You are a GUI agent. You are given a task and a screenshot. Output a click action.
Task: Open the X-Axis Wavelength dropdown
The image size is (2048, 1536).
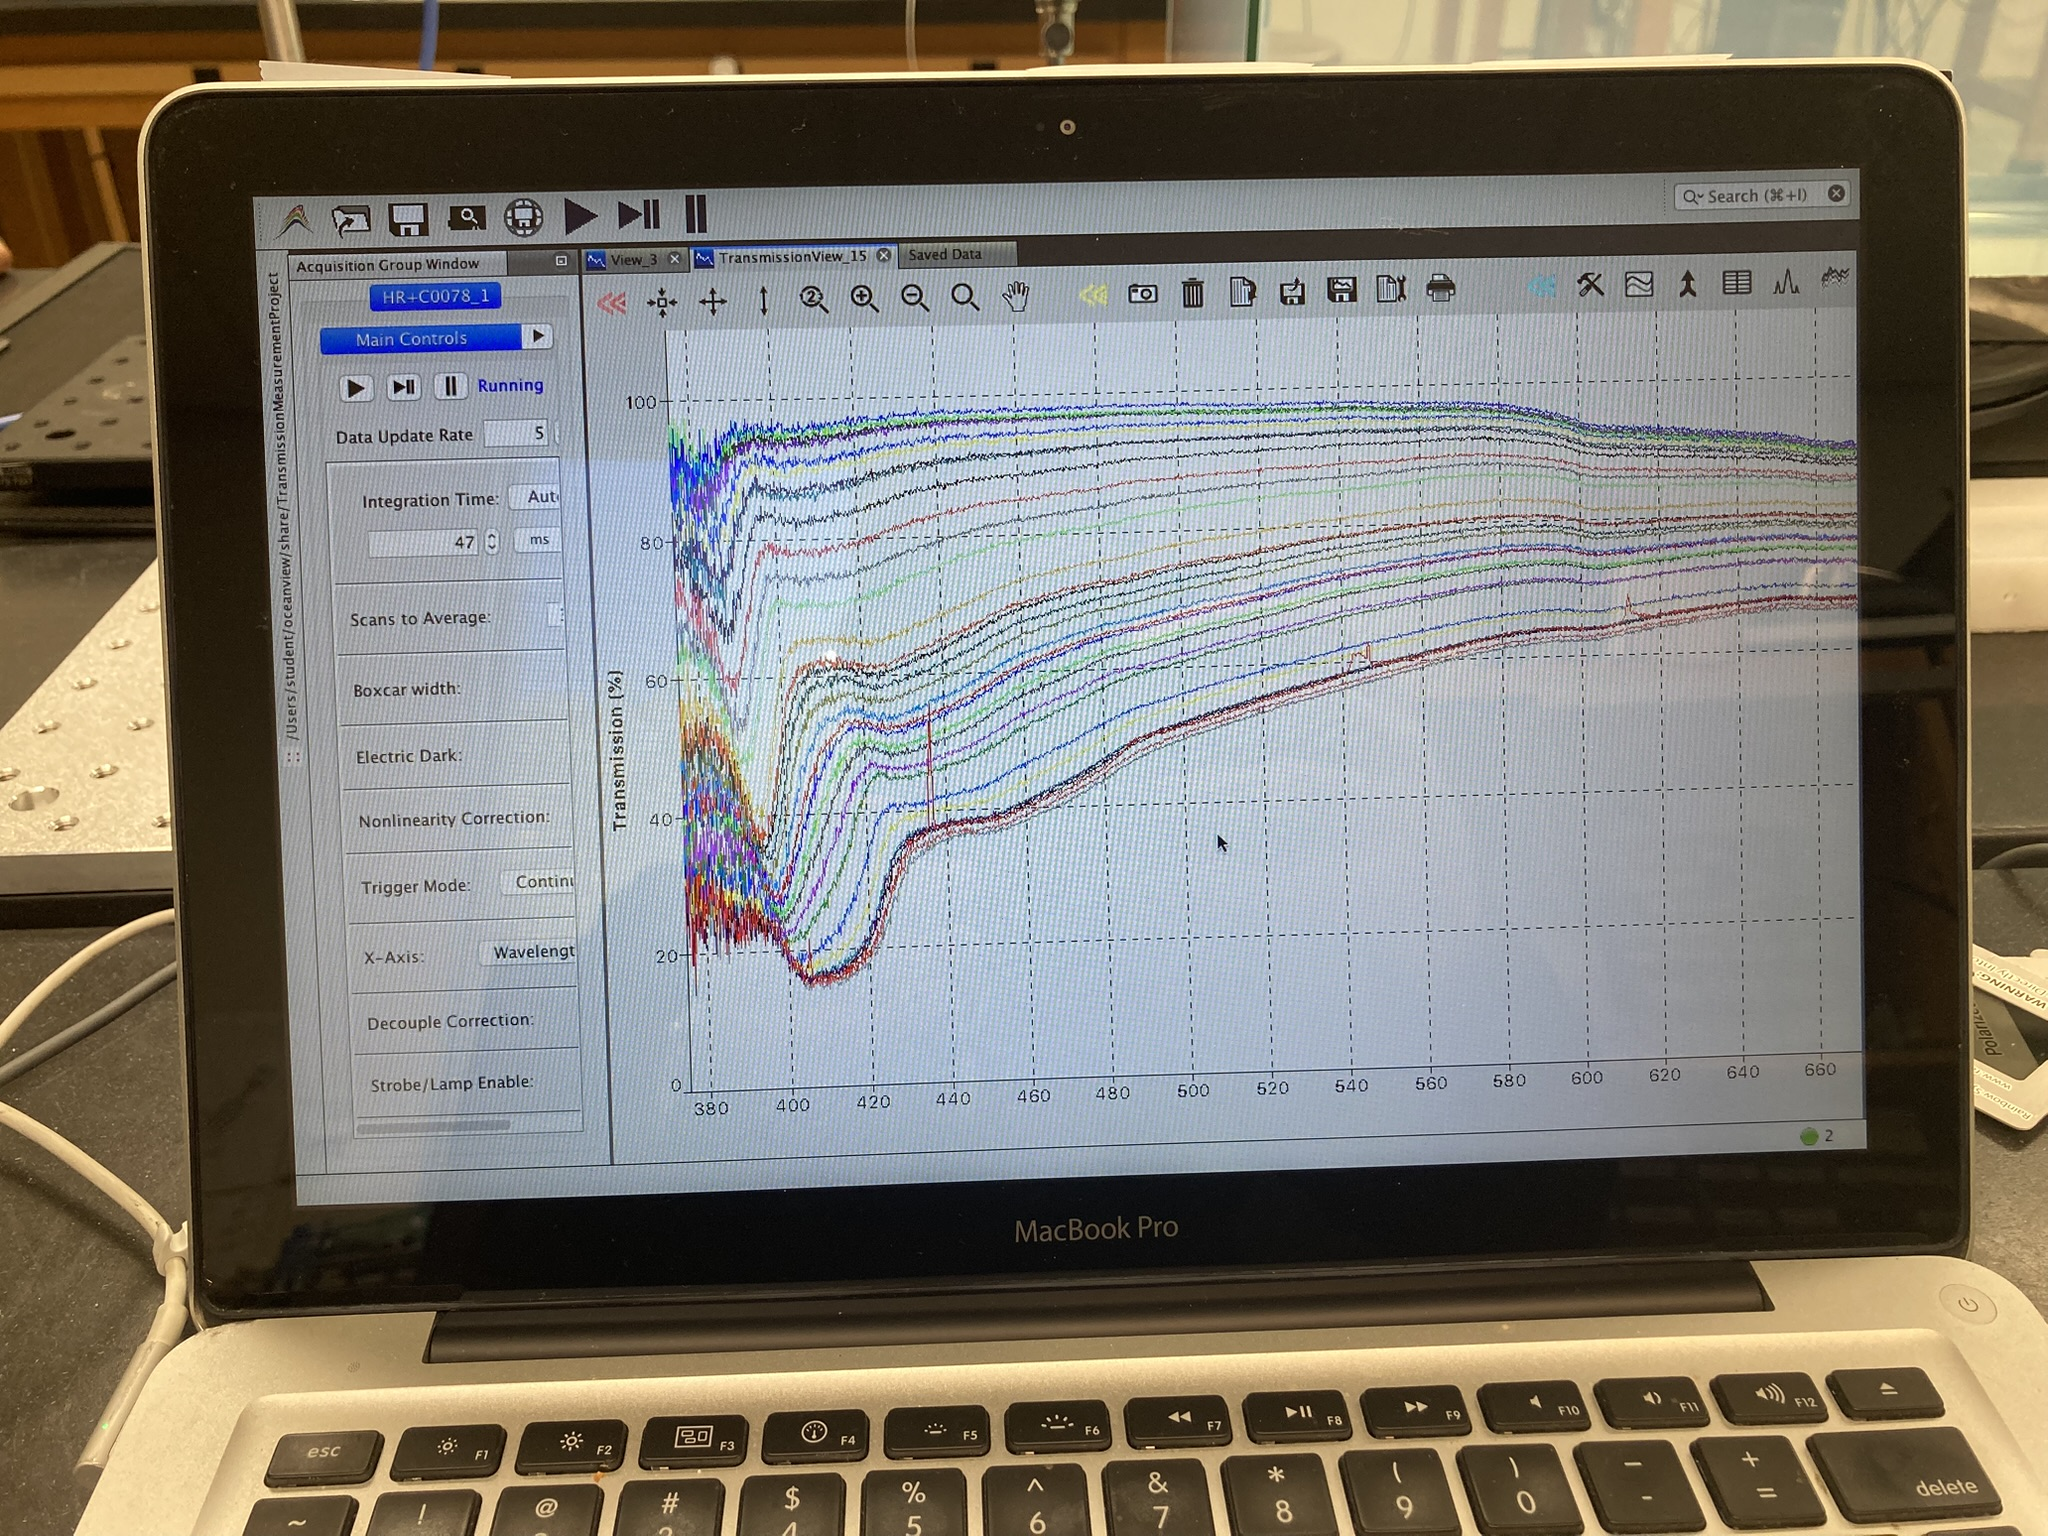tap(532, 952)
